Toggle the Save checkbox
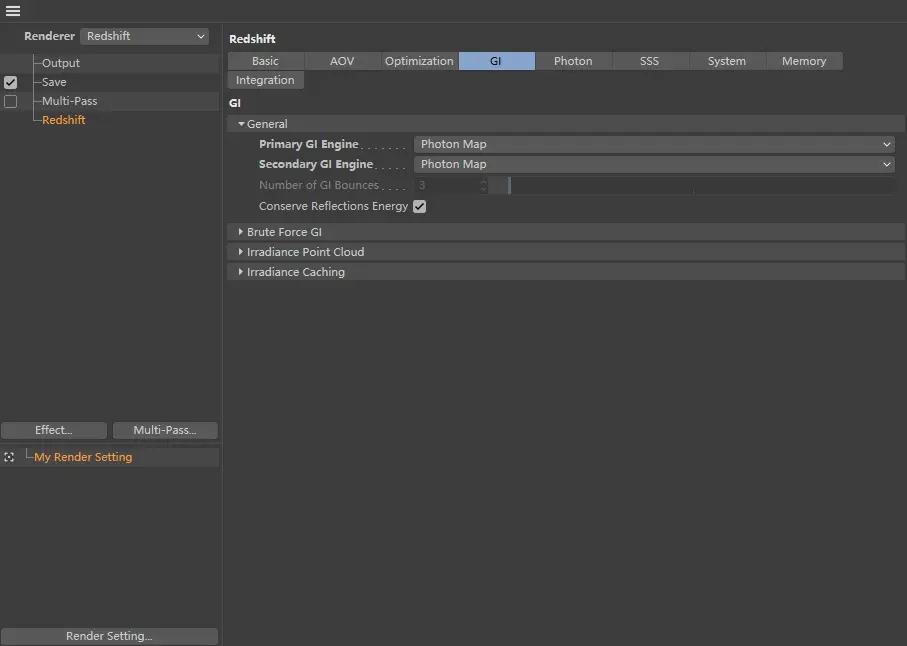907x646 pixels. coord(11,82)
